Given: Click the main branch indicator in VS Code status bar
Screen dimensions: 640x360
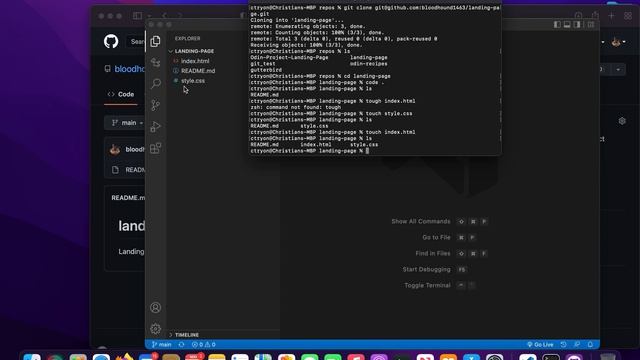Looking at the screenshot, I should [162, 344].
